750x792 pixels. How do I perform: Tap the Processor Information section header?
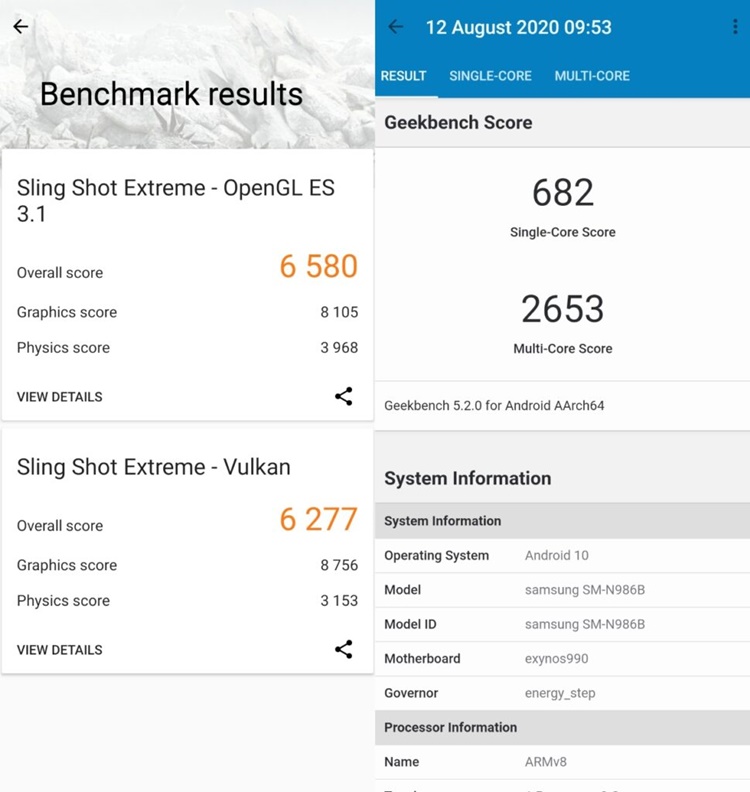pos(562,727)
